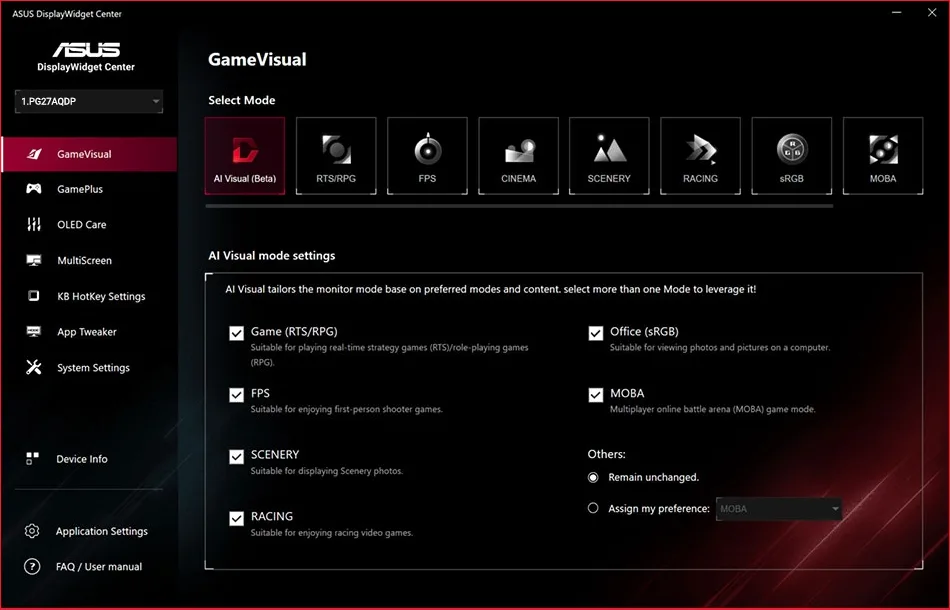Screen dimensions: 950x610
Task: Click the Others: label
Action: point(606,454)
